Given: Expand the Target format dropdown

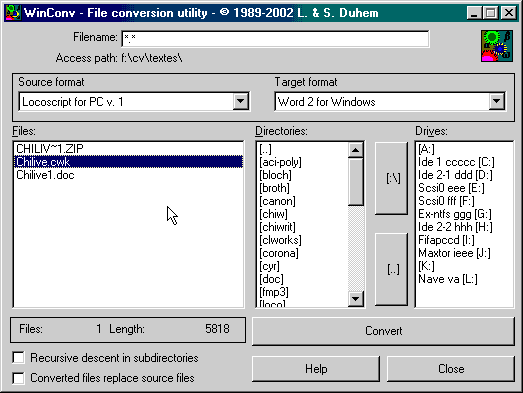Looking at the screenshot, I should click(x=497, y=101).
